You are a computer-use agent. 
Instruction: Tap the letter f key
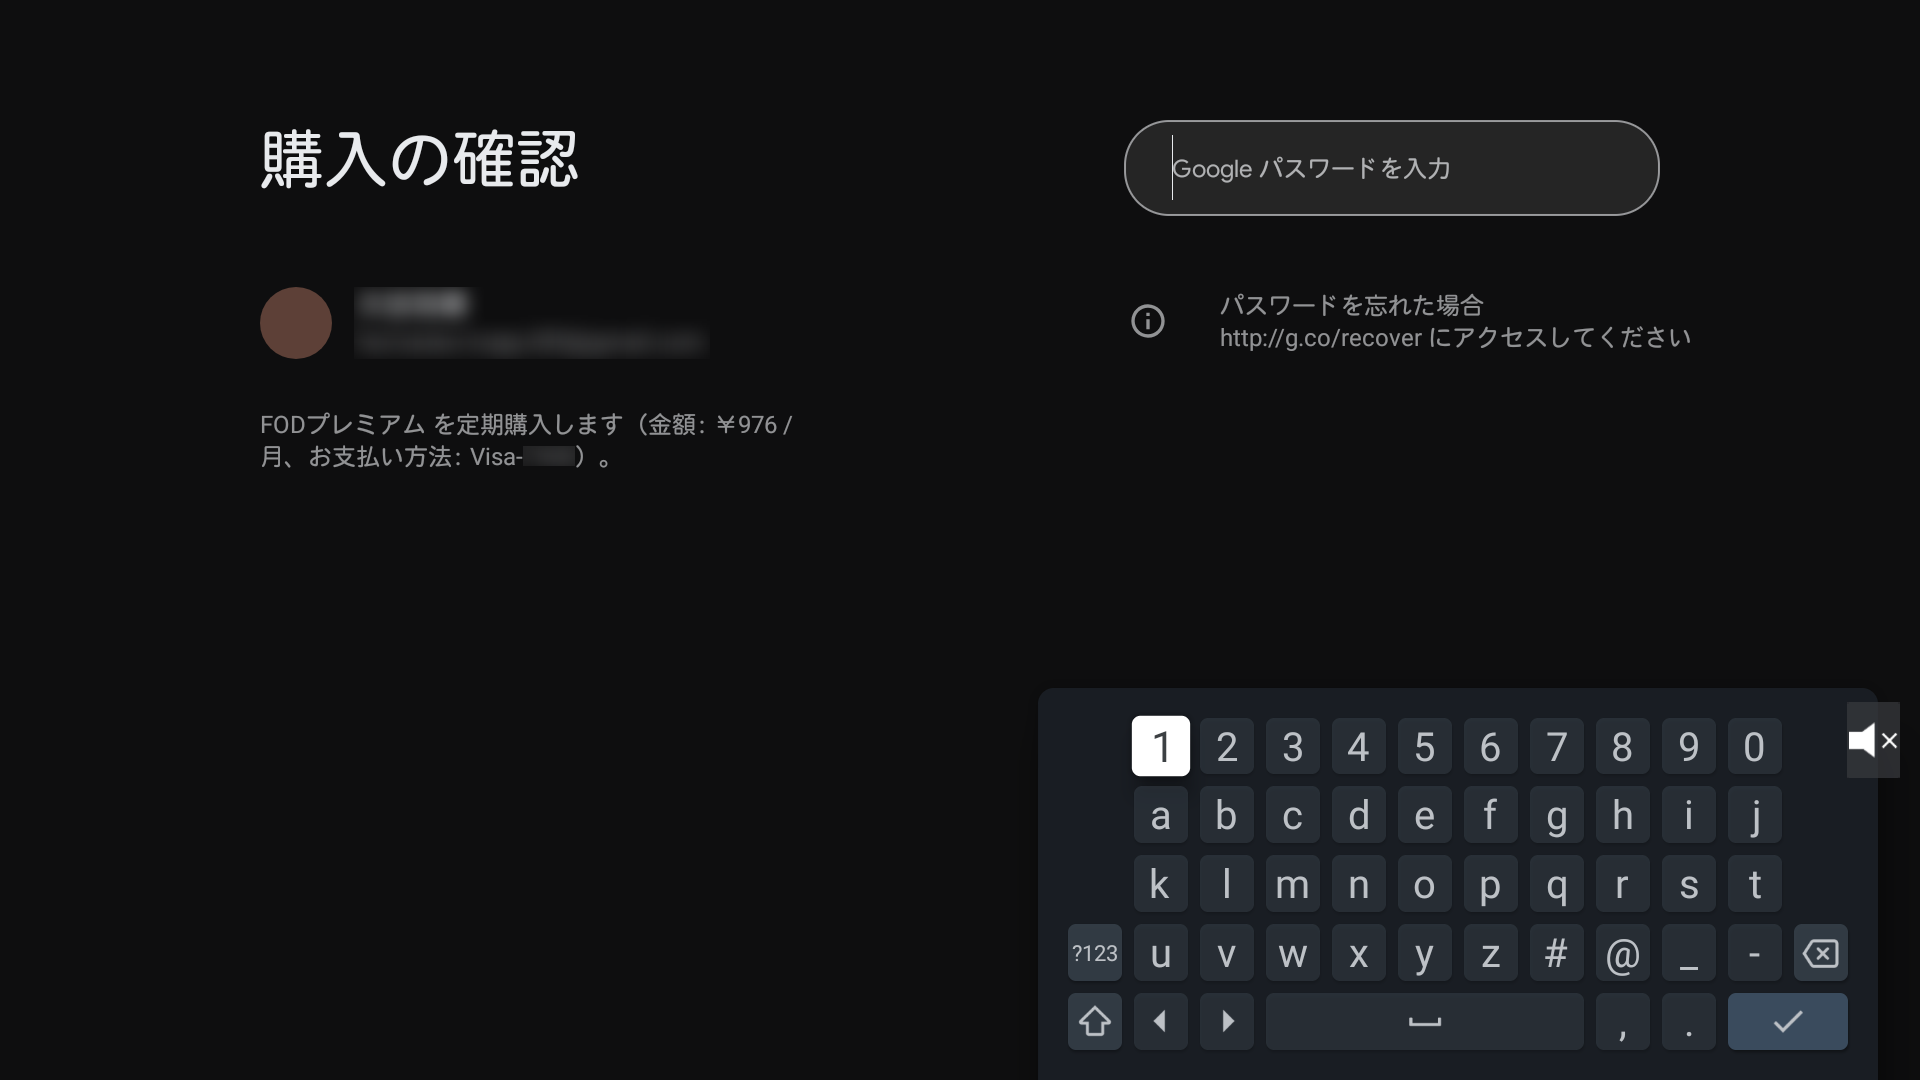(1490, 815)
